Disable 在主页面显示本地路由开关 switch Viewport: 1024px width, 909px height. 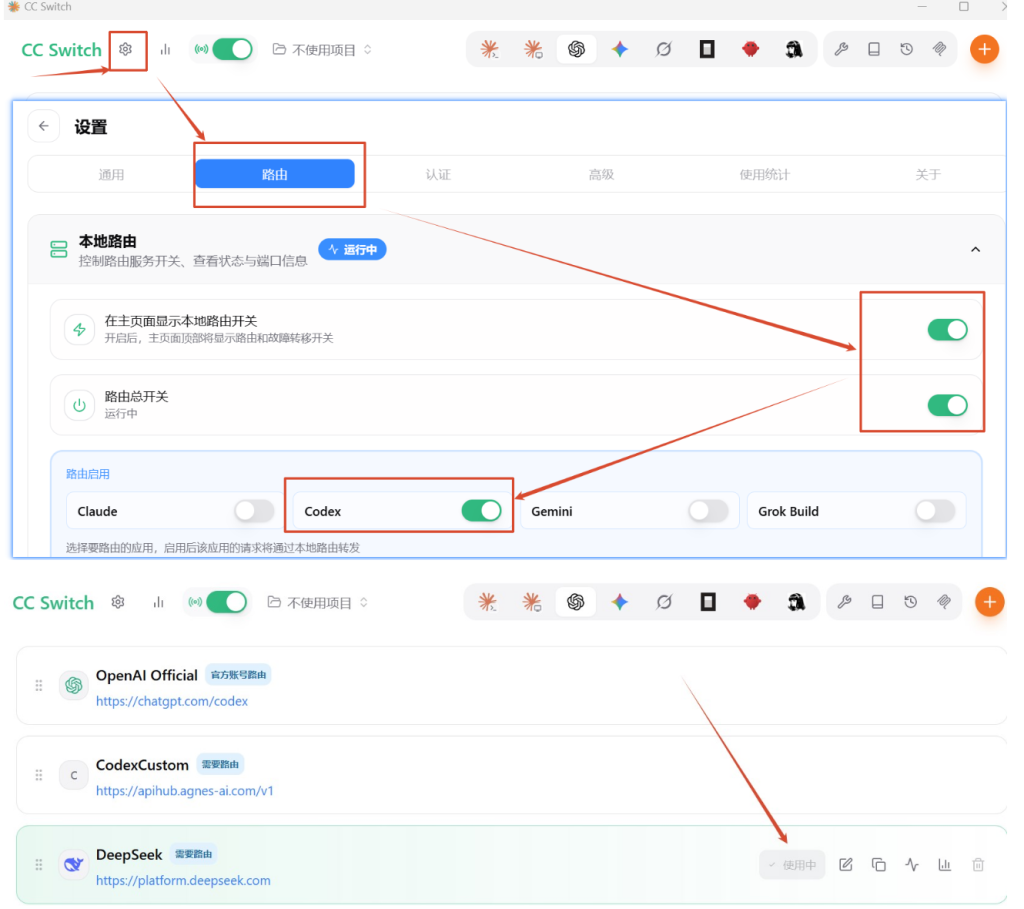click(948, 330)
